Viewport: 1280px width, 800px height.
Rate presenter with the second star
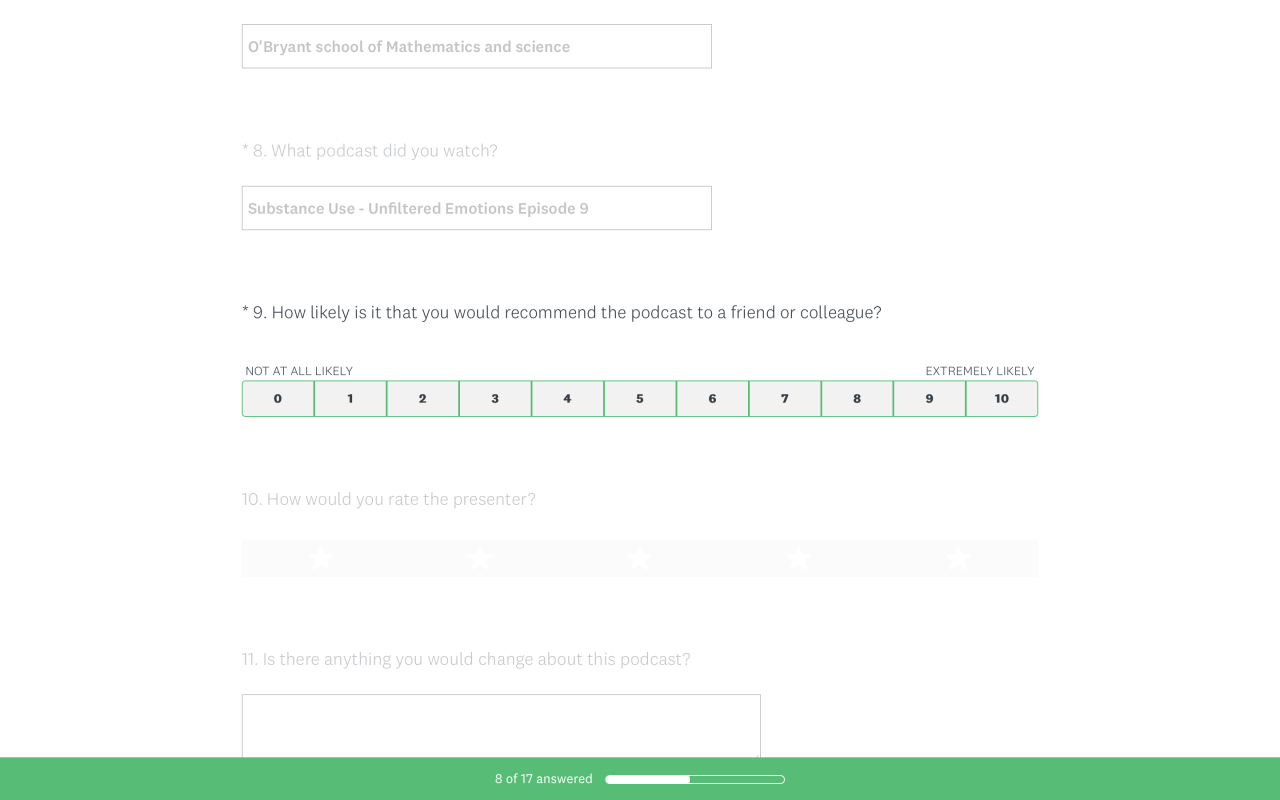tap(480, 558)
